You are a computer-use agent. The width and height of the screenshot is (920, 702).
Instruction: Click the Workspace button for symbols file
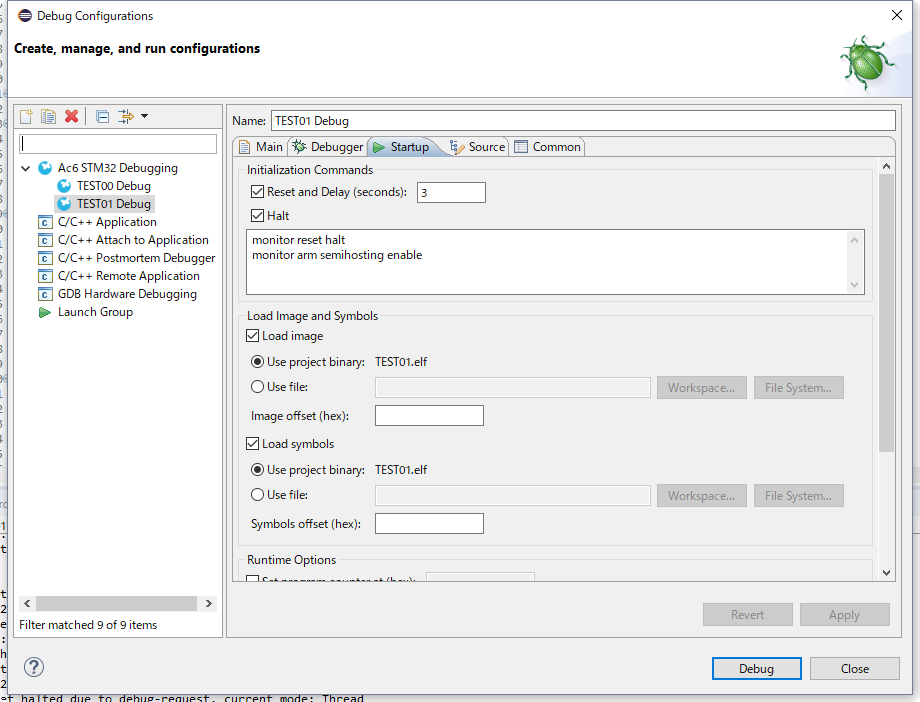click(701, 495)
